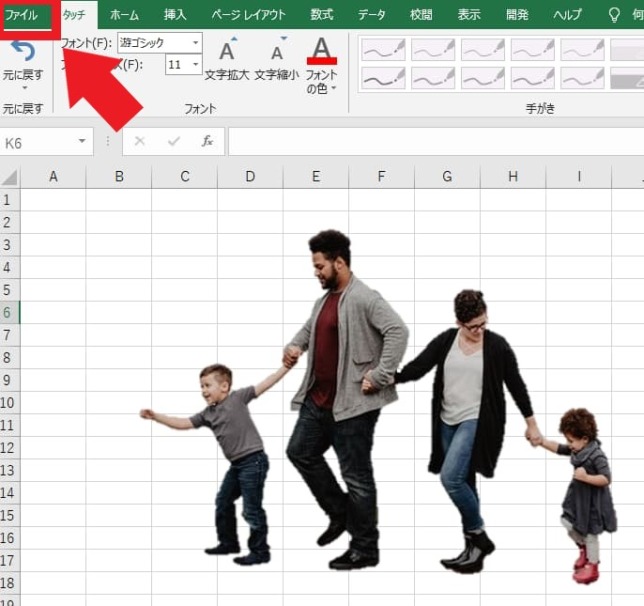This screenshot has height=606, width=644.
Task: Apply the red フォントの色 font color
Action: (322, 51)
